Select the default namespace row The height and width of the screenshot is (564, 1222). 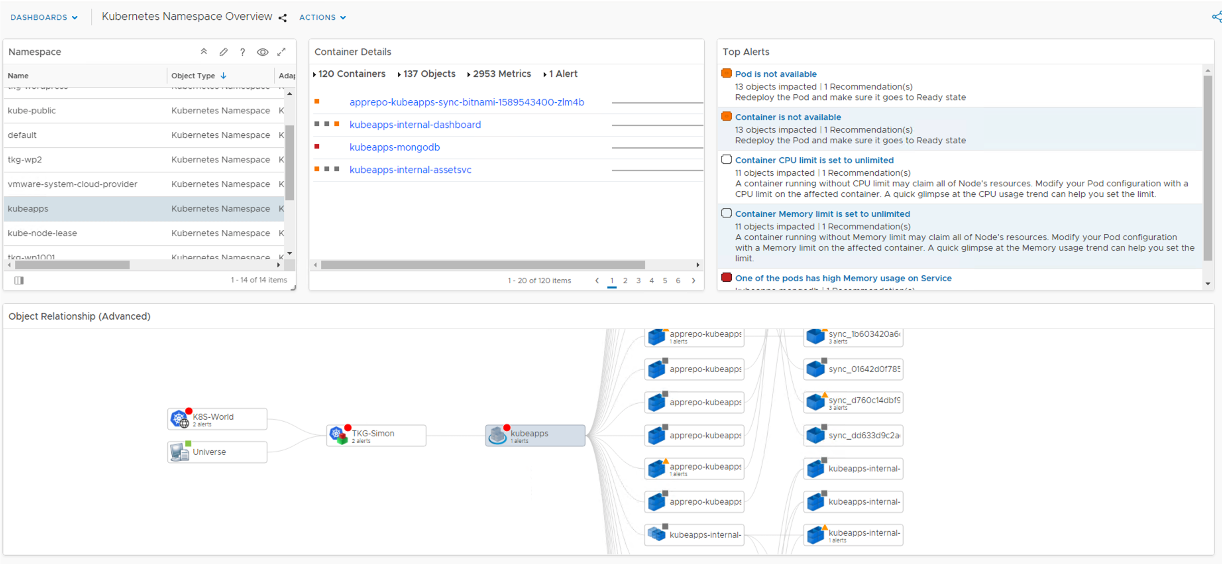click(x=145, y=135)
